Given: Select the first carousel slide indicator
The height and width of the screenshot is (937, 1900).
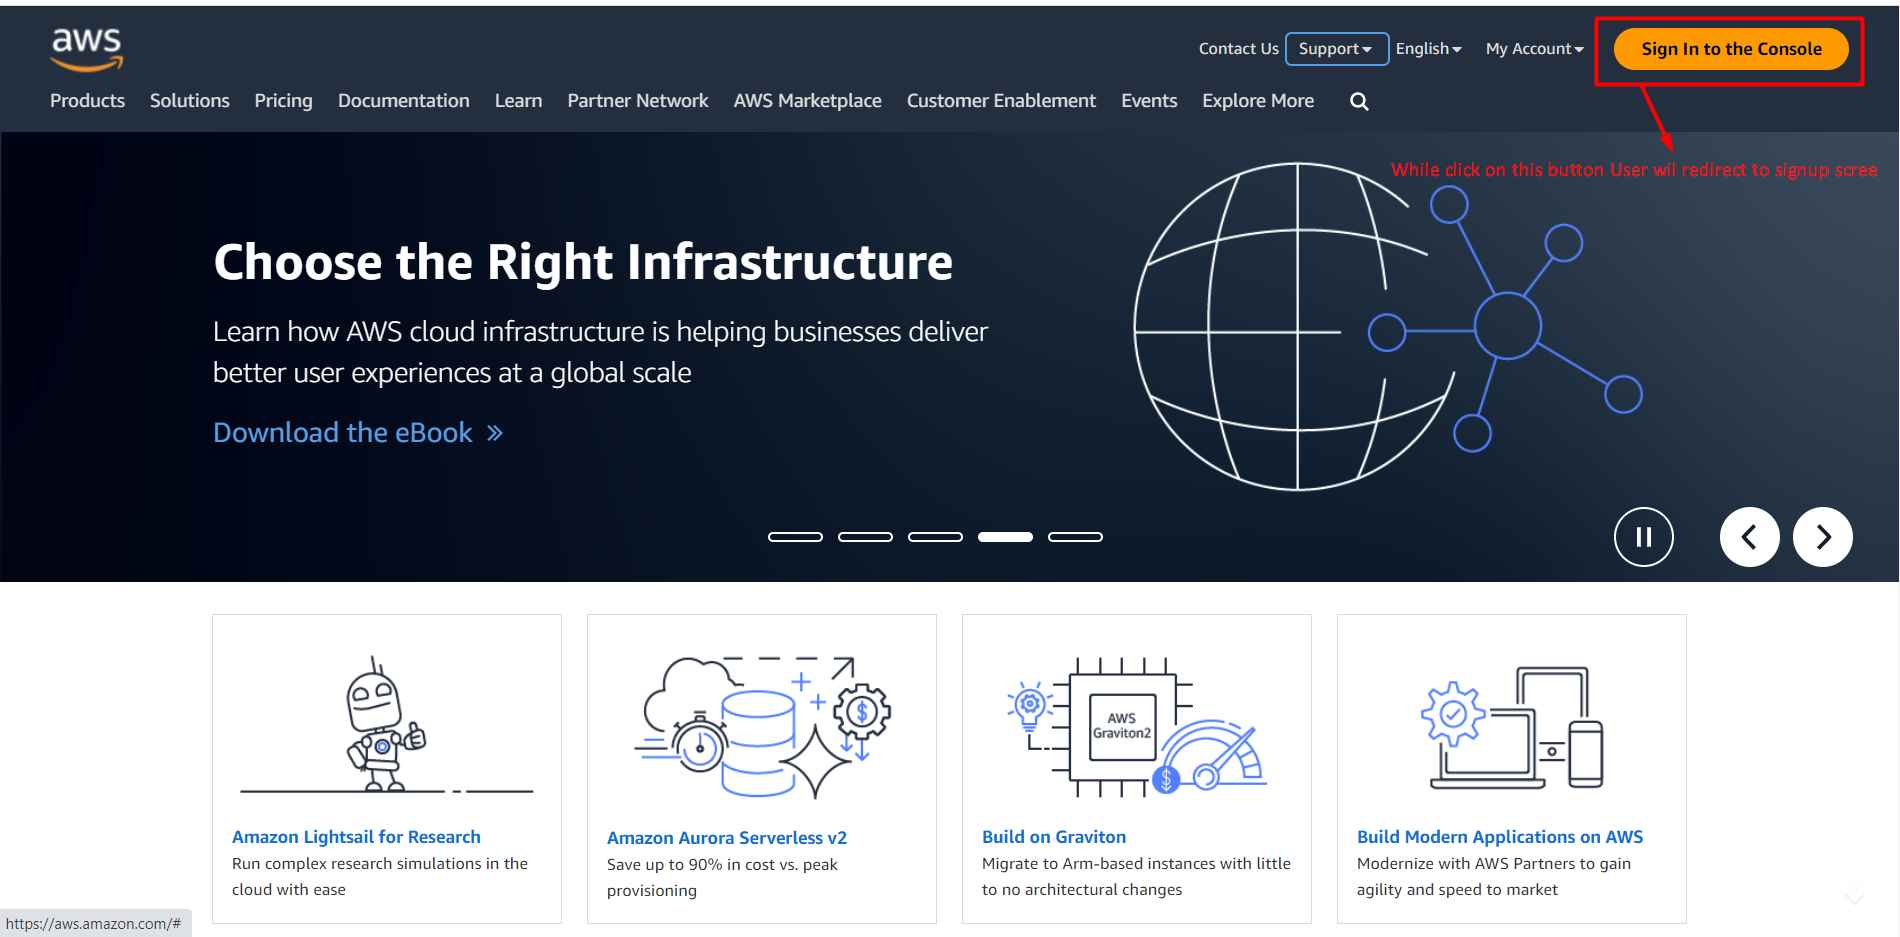Looking at the screenshot, I should coord(795,537).
